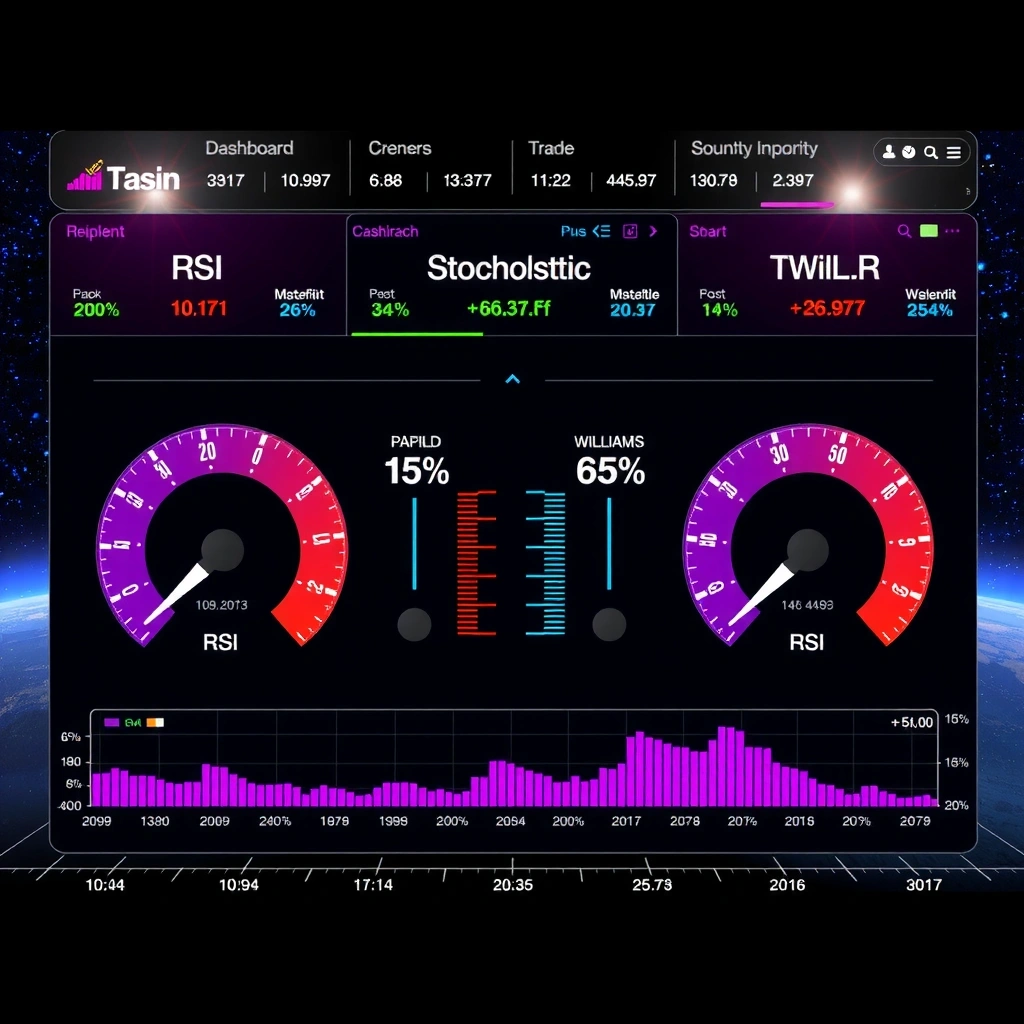This screenshot has width=1024, height=1024.
Task: Click the white search icon in top bar
Action: 931,152
